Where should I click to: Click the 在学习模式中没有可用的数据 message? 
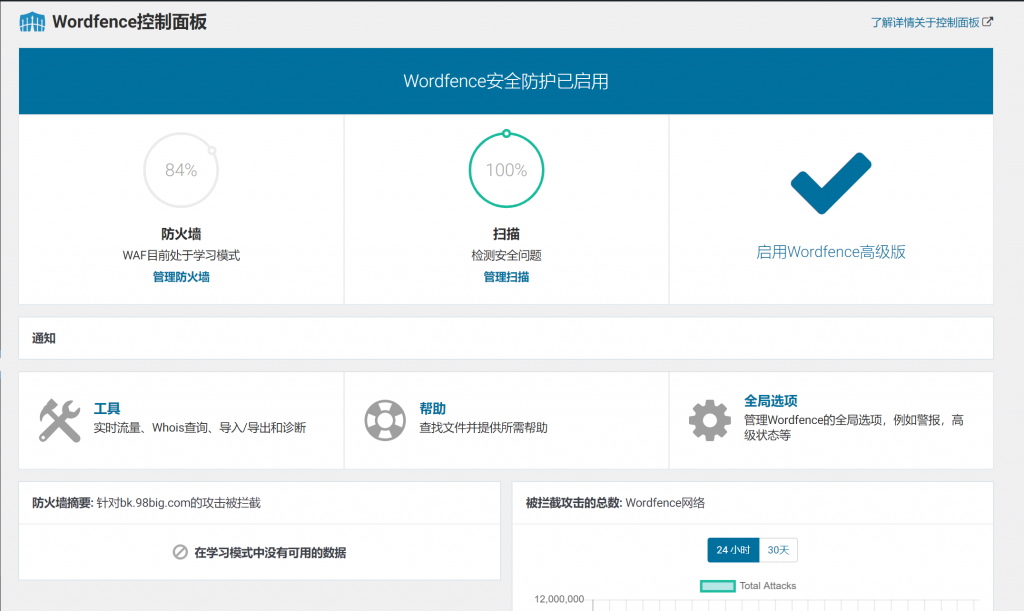point(270,552)
